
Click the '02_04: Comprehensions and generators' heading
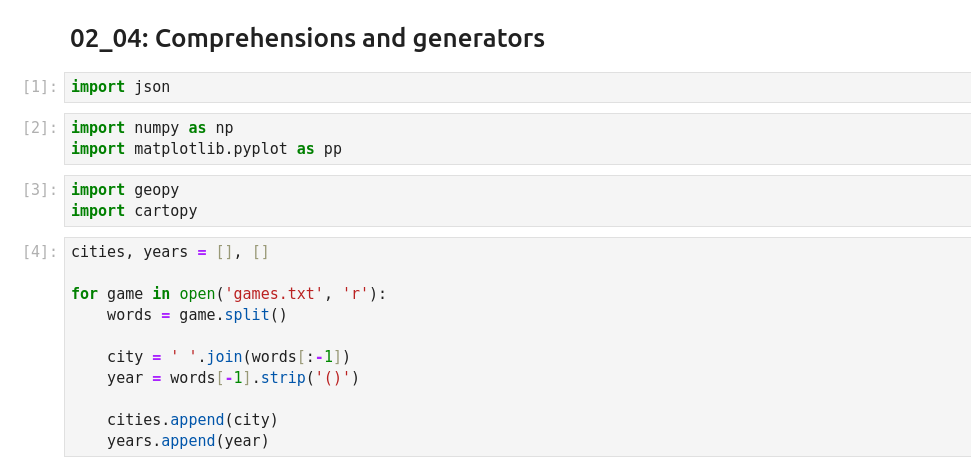click(x=307, y=39)
